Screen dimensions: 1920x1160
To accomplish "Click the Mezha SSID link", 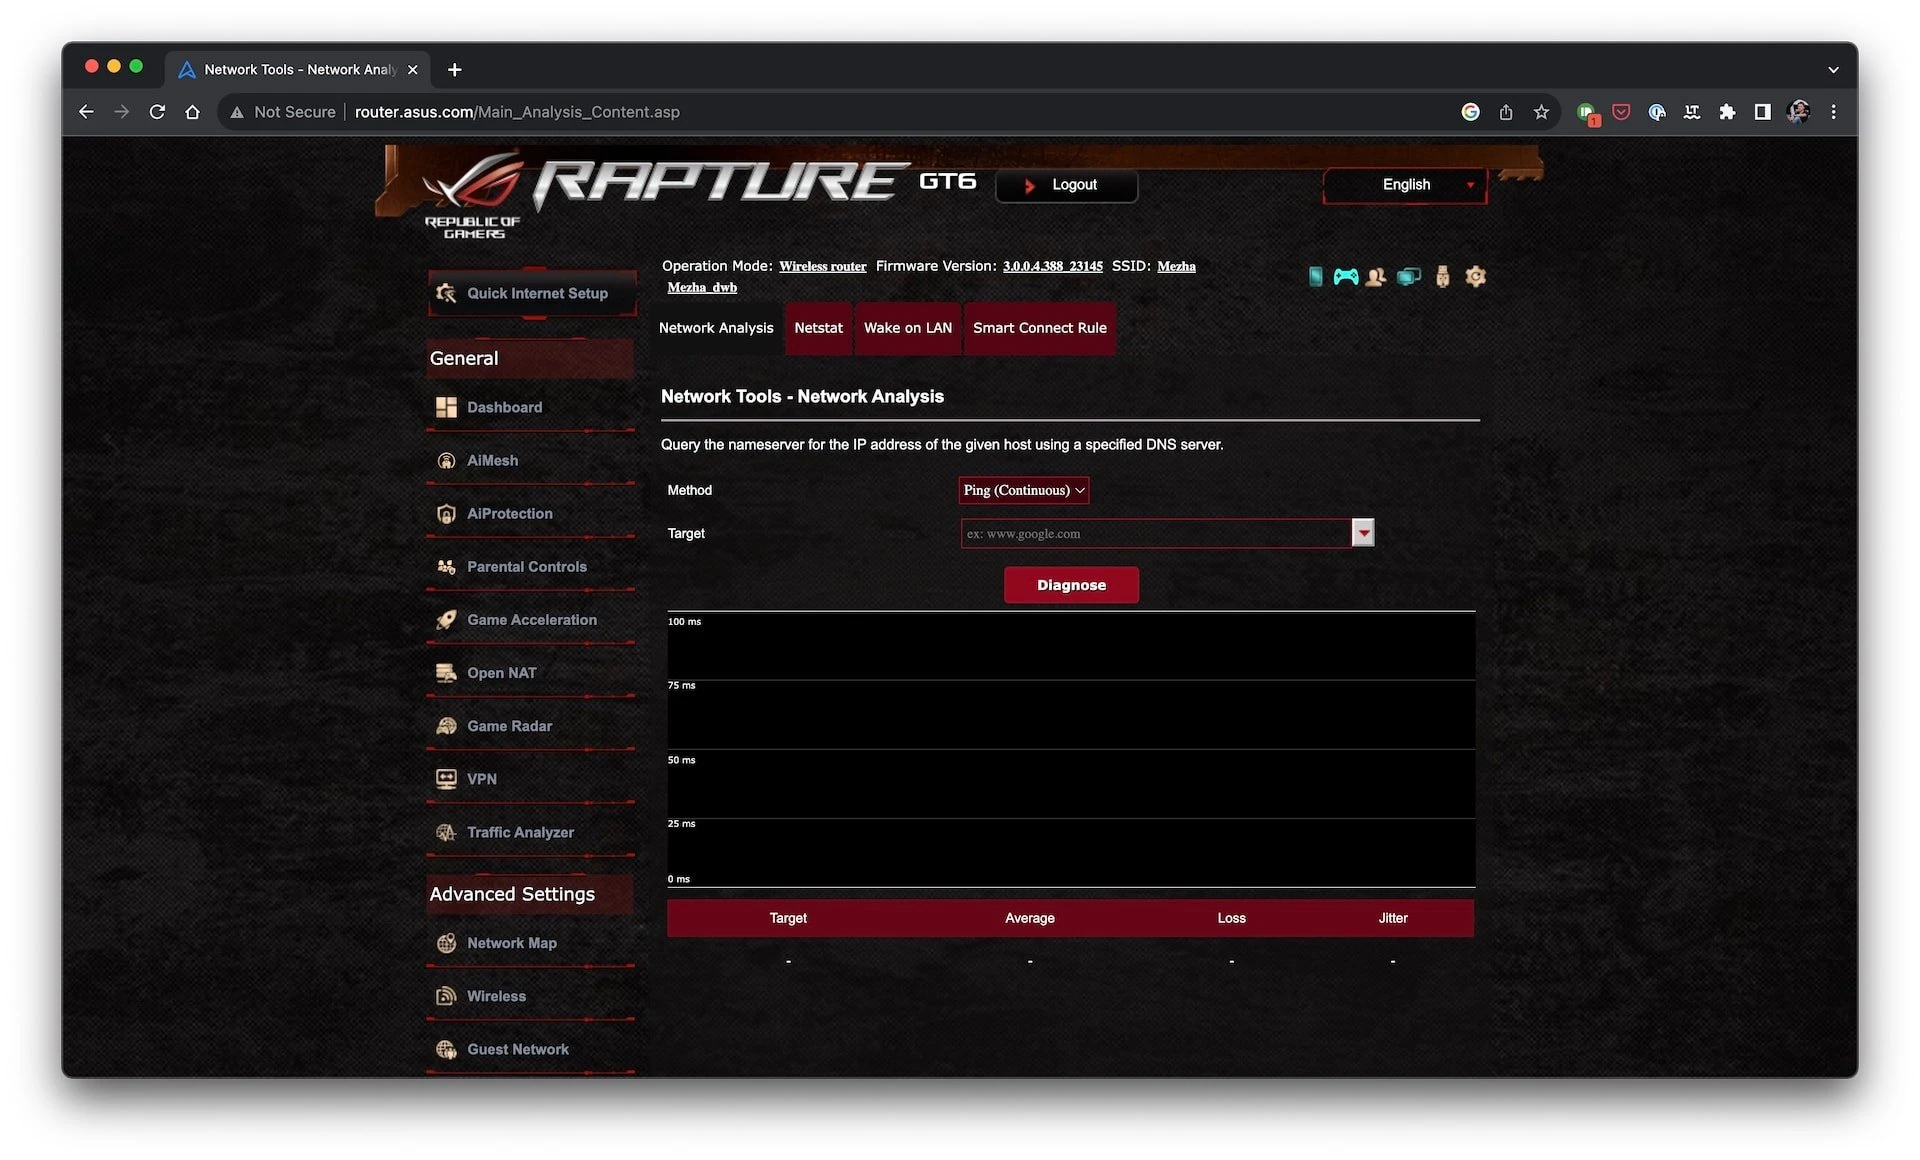I will (x=1176, y=266).
